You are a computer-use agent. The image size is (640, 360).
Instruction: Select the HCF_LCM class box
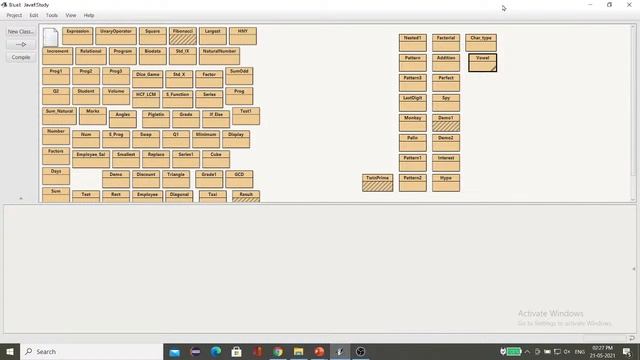click(x=146, y=99)
